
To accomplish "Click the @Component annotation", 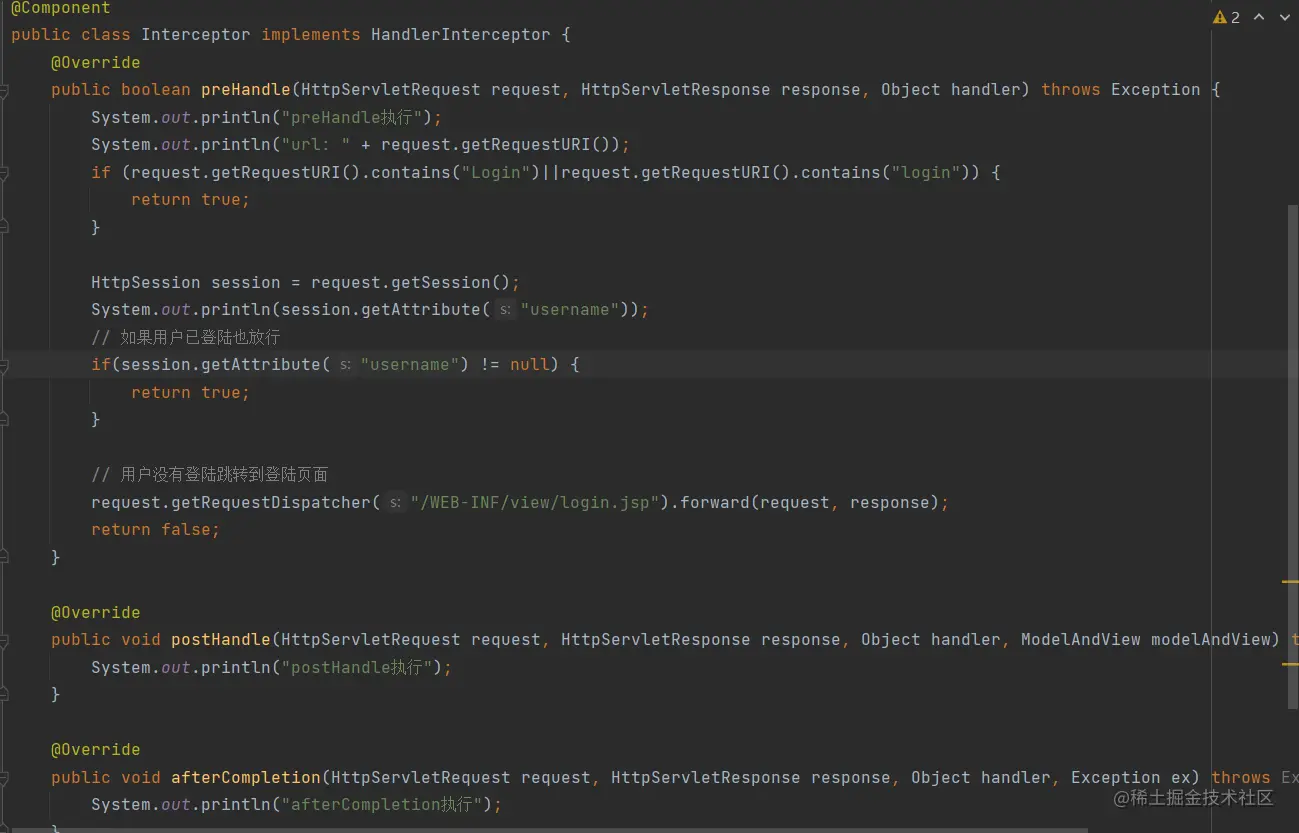I will click(x=60, y=8).
